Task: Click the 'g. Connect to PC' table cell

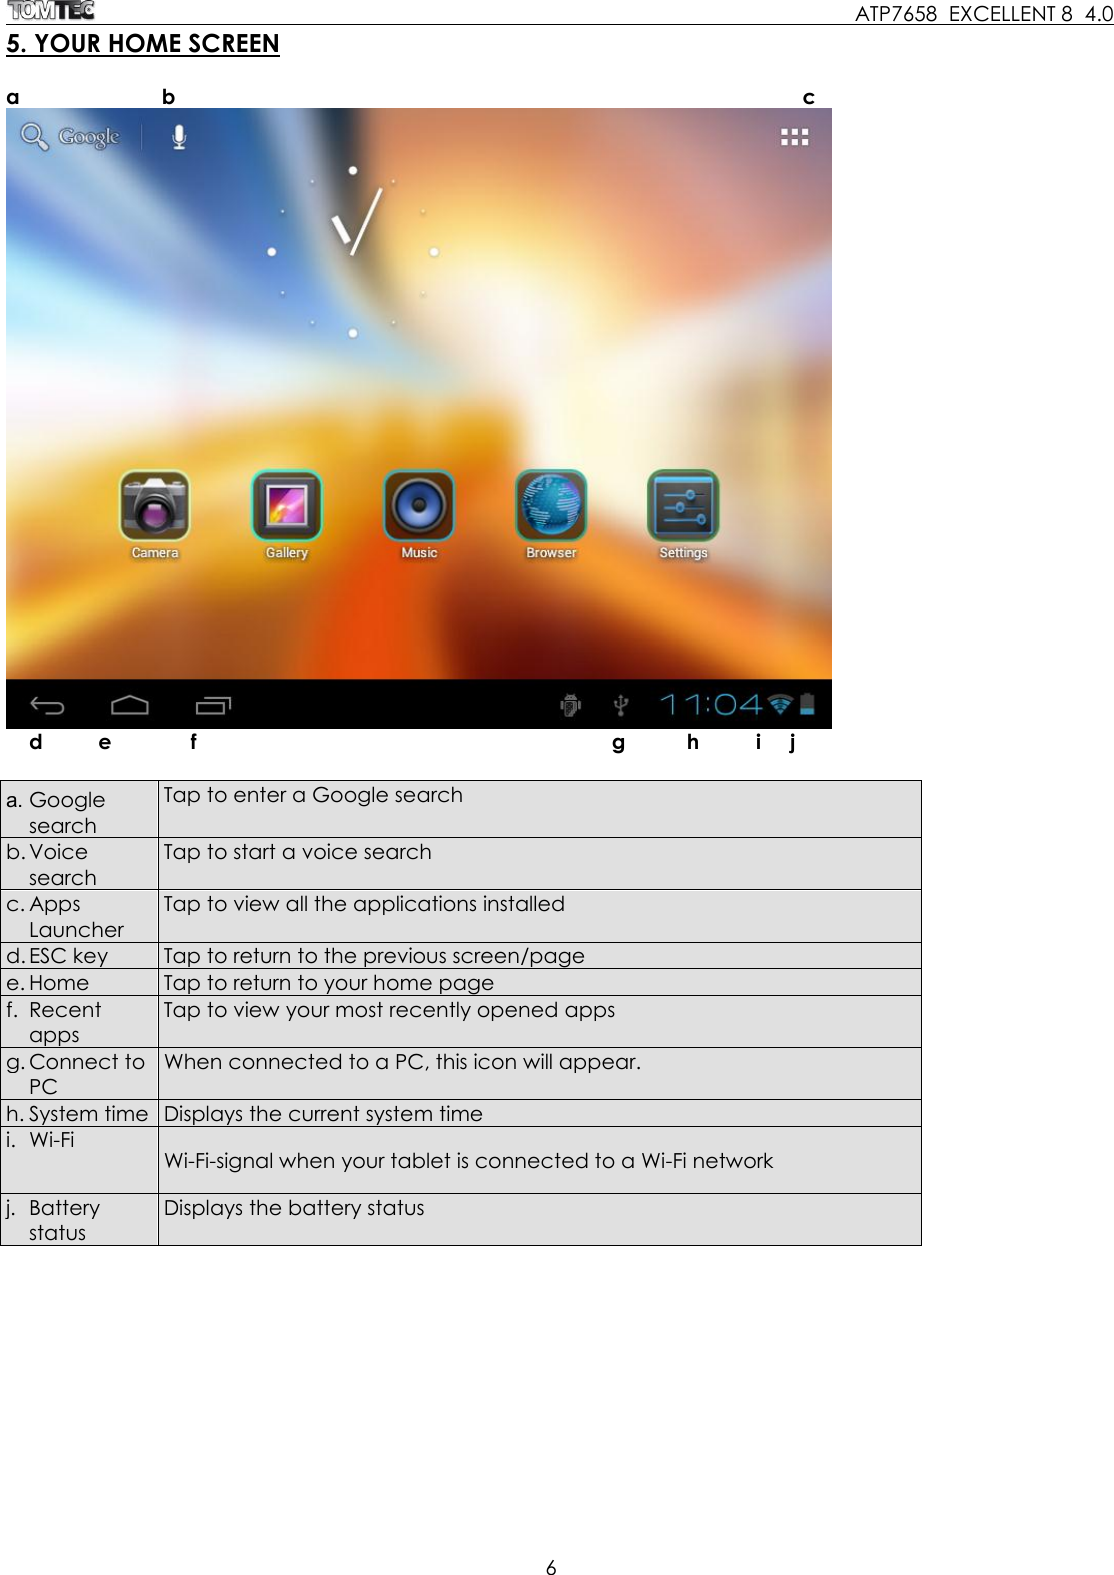Action: [82, 1074]
